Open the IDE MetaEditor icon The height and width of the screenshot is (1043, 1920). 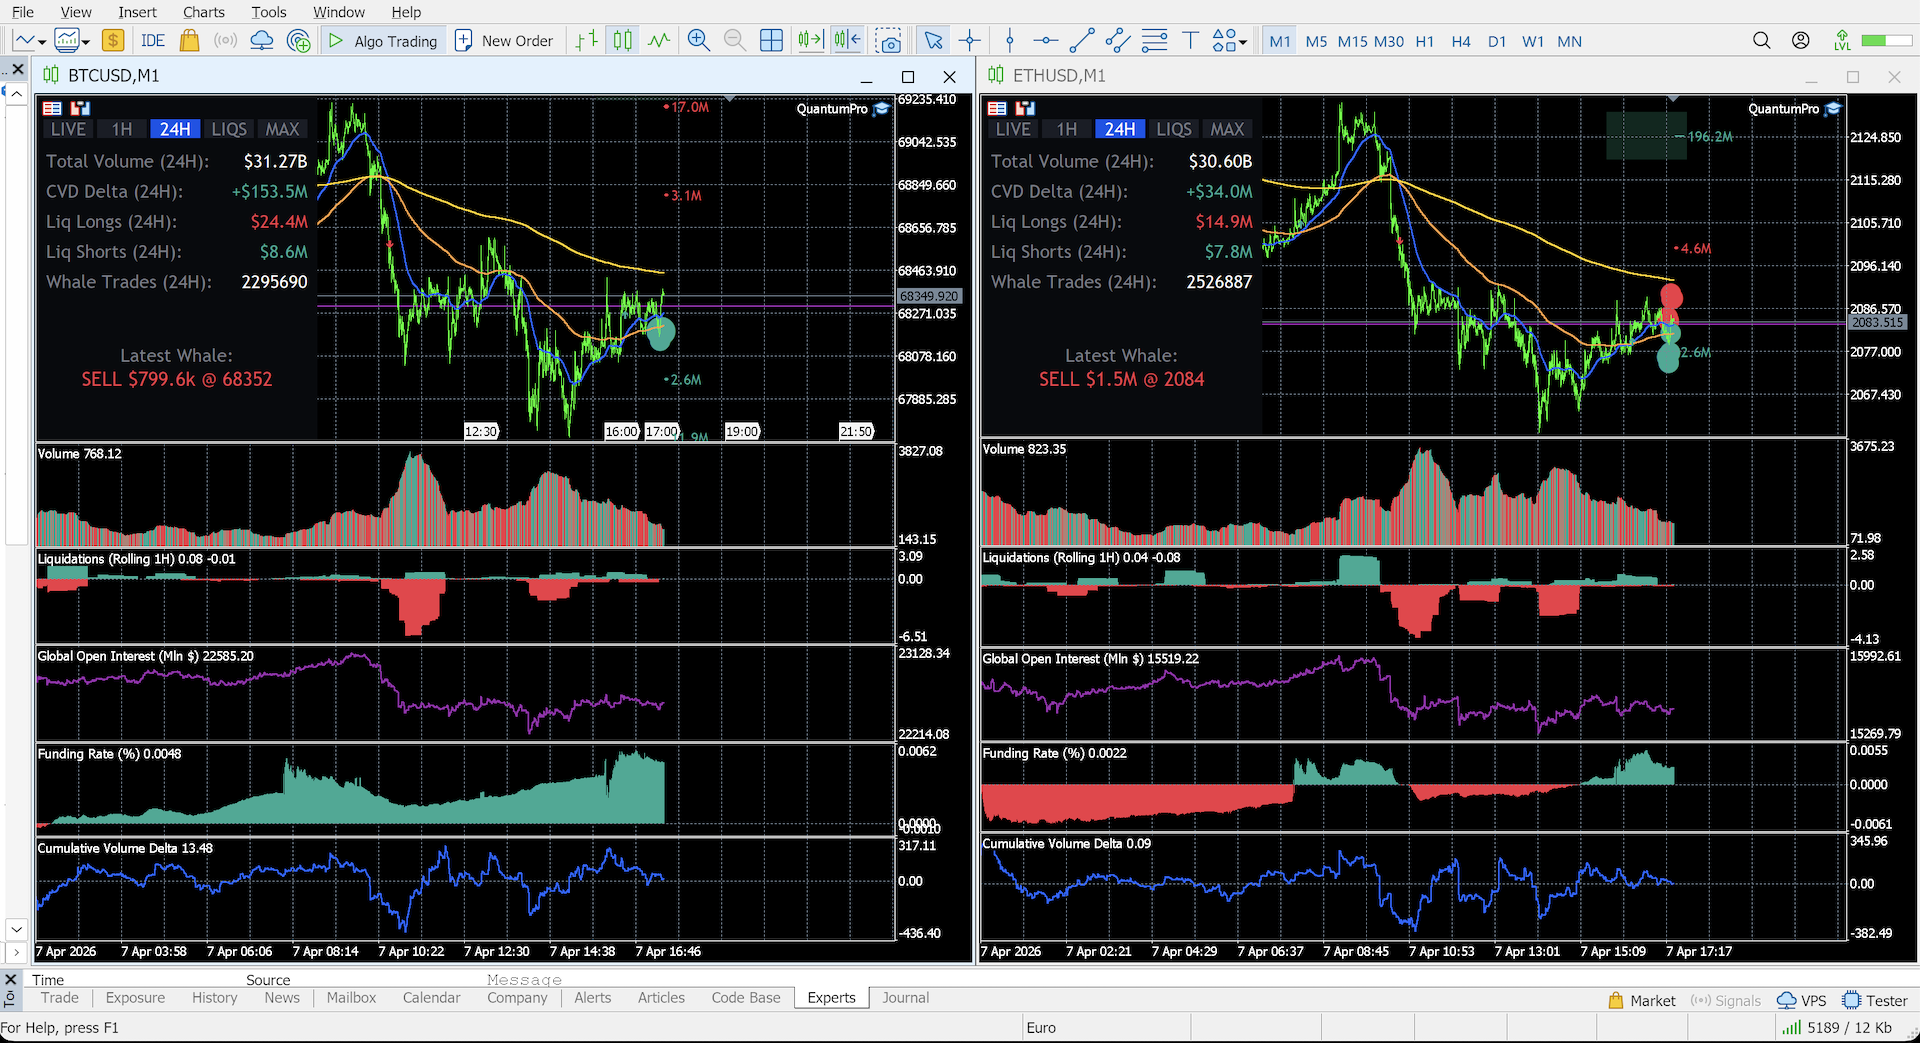(x=153, y=41)
